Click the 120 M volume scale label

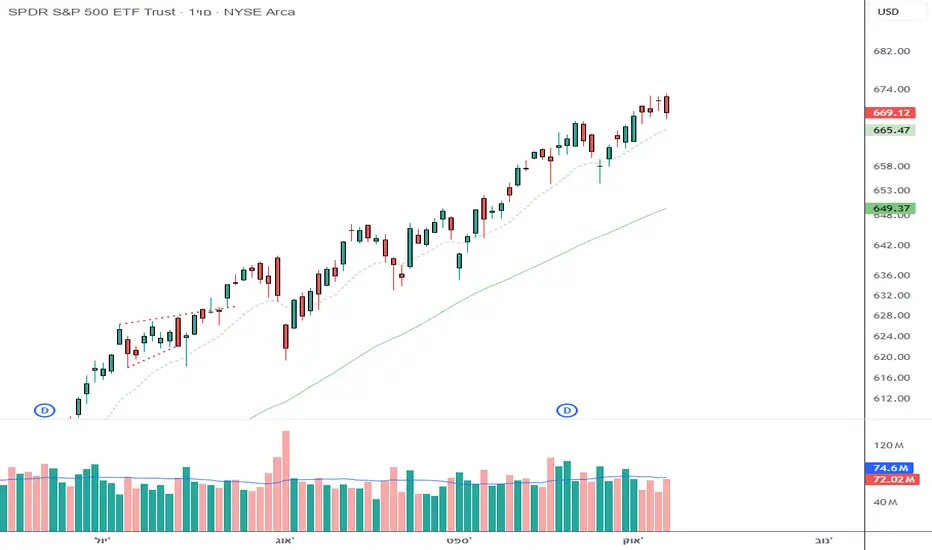[889, 445]
